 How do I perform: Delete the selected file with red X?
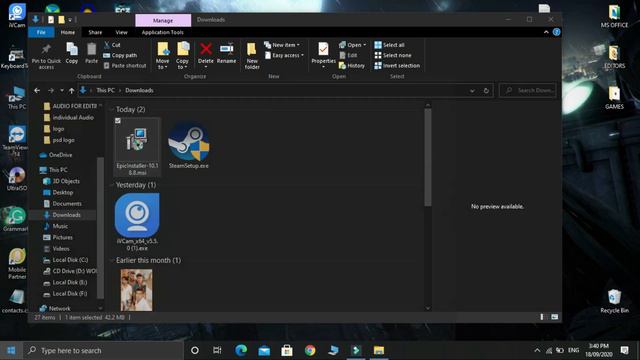point(206,54)
